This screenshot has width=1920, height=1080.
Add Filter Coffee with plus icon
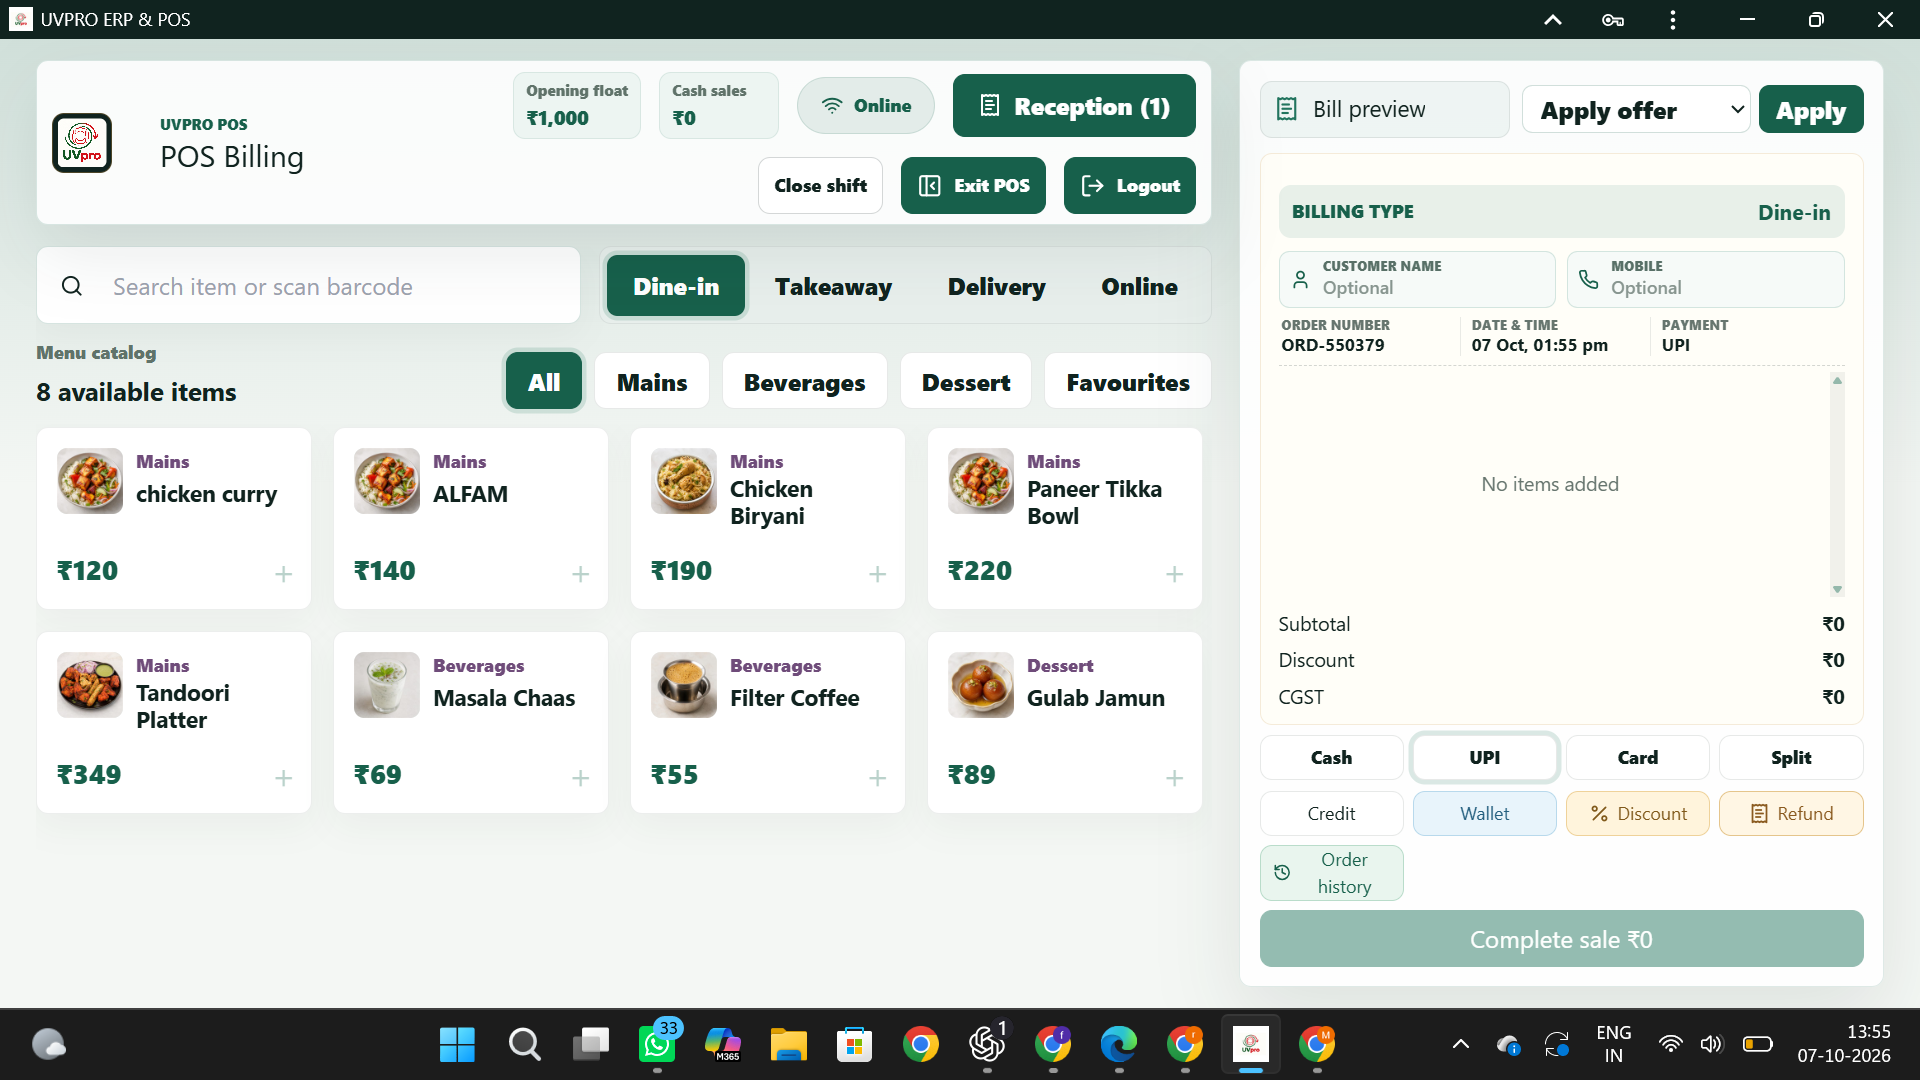(877, 778)
